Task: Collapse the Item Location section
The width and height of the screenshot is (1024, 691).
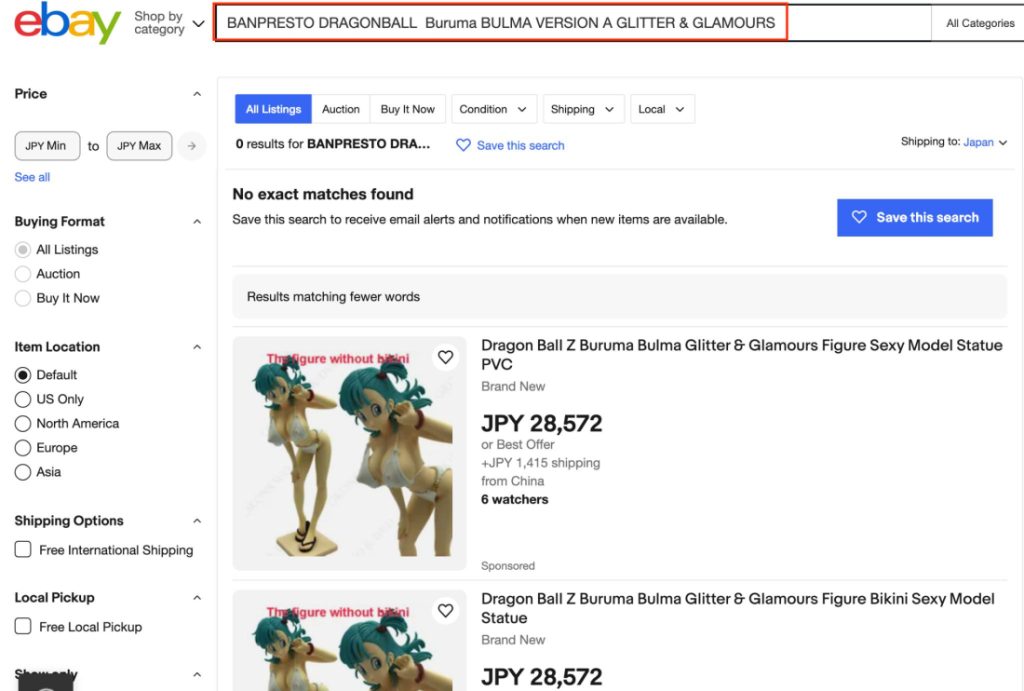Action: (197, 347)
